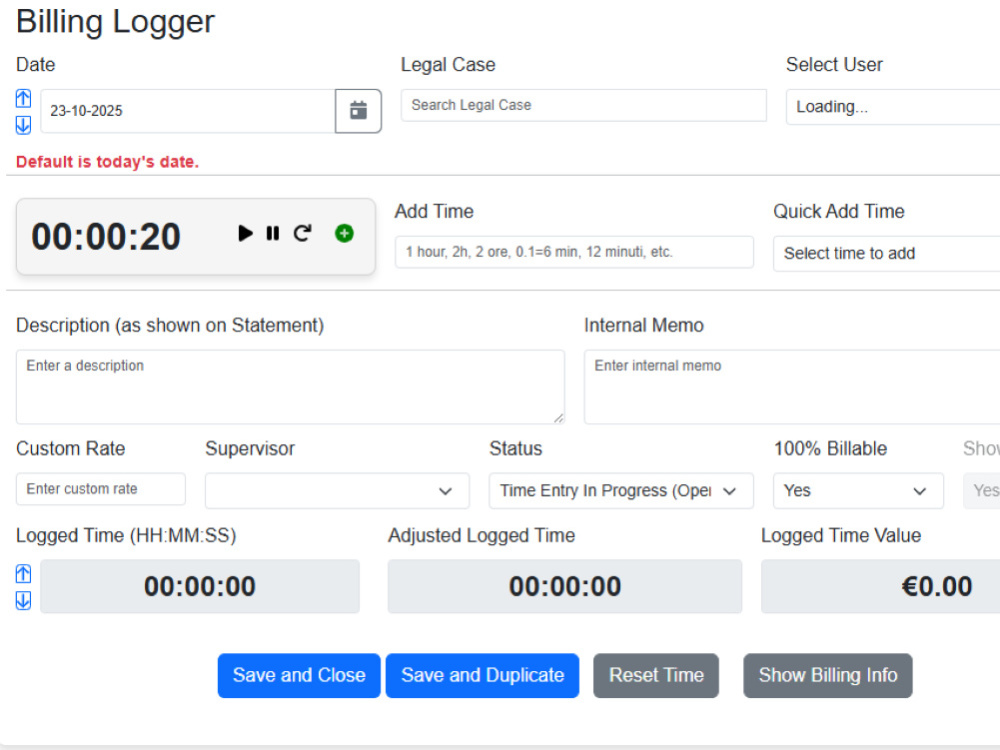Decrease logged time with down-arrow icon
1000x750 pixels.
click(23, 600)
